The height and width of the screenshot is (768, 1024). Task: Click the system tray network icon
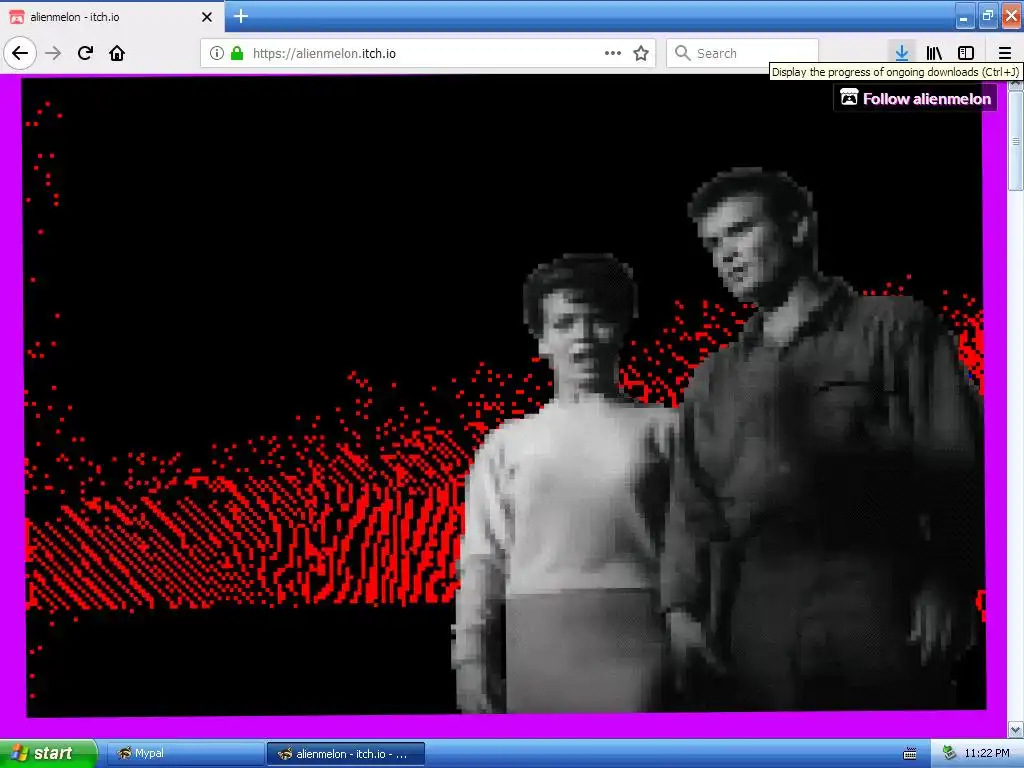click(x=950, y=753)
